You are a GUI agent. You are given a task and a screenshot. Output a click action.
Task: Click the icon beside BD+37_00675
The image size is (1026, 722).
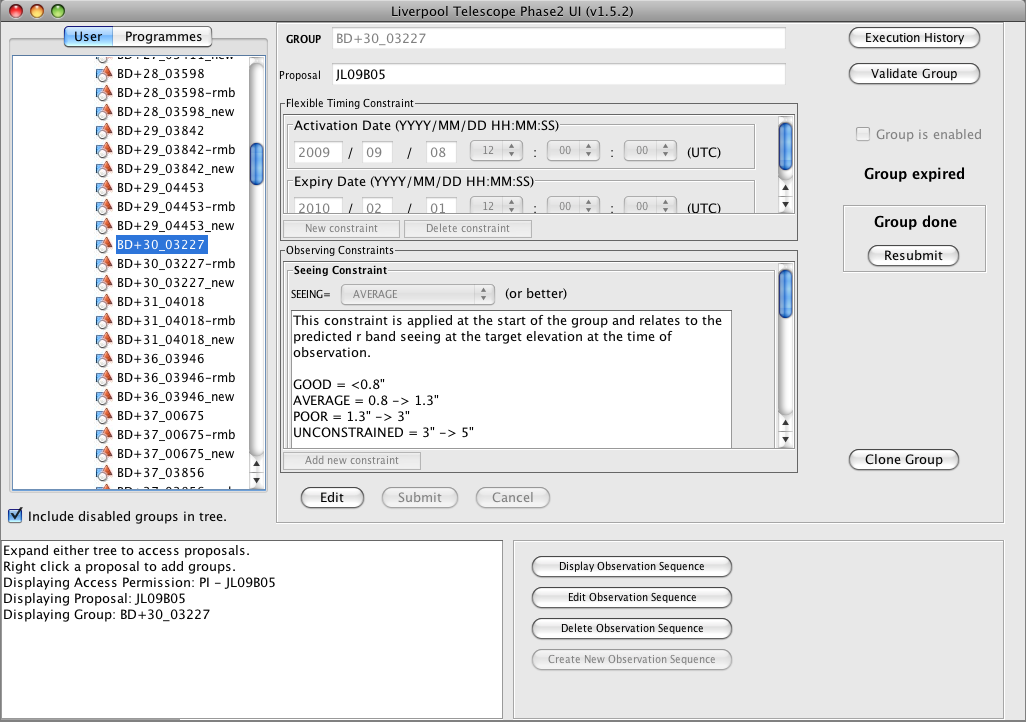[x=103, y=415]
